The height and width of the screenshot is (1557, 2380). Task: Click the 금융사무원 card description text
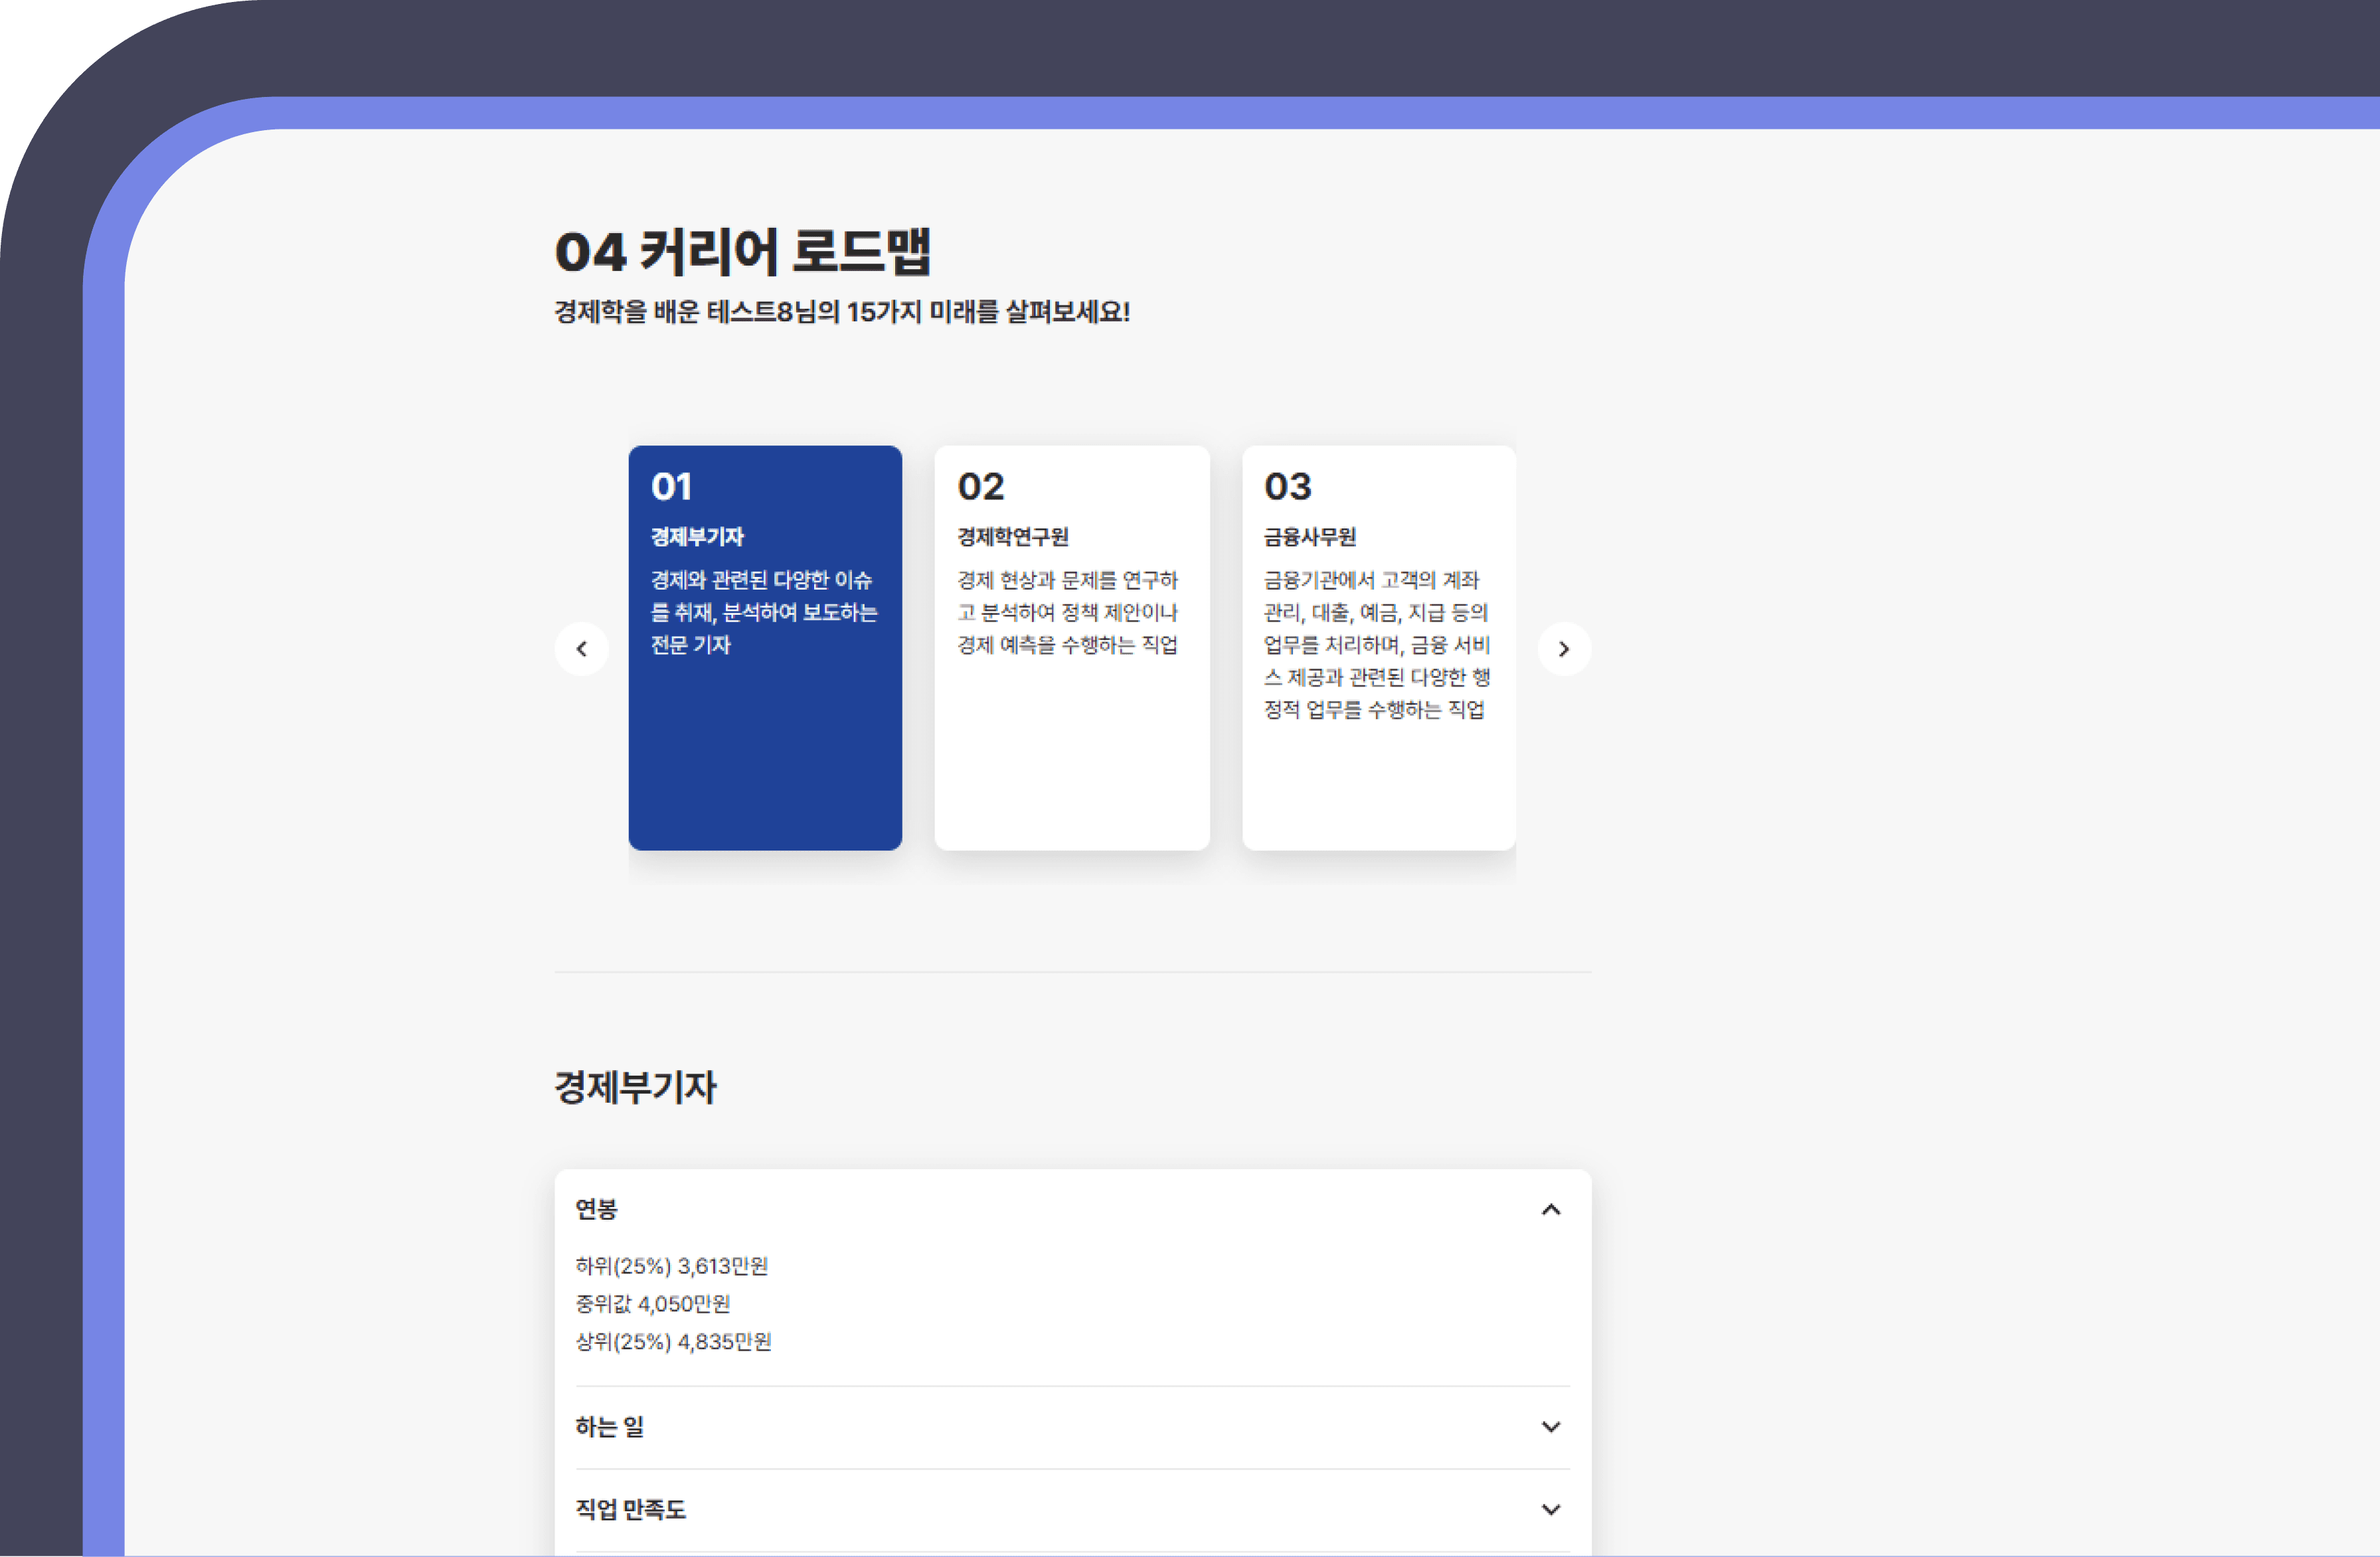tap(1376, 644)
